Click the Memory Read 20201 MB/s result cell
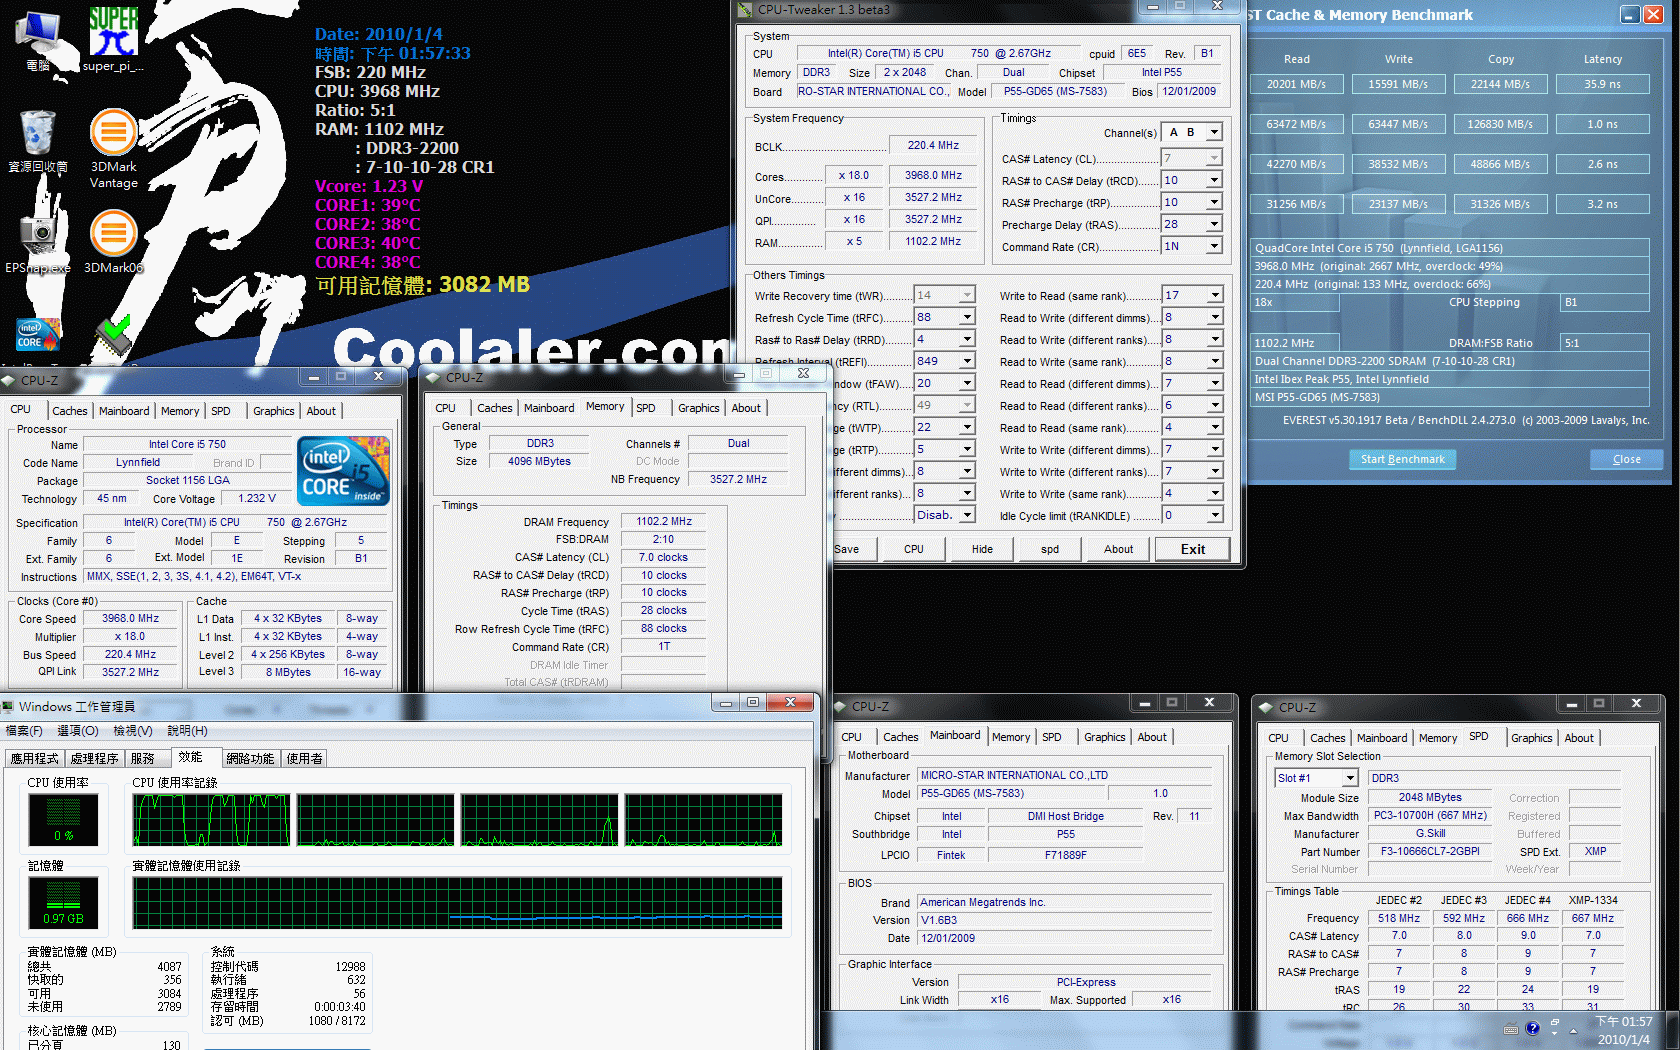 [x=1296, y=84]
